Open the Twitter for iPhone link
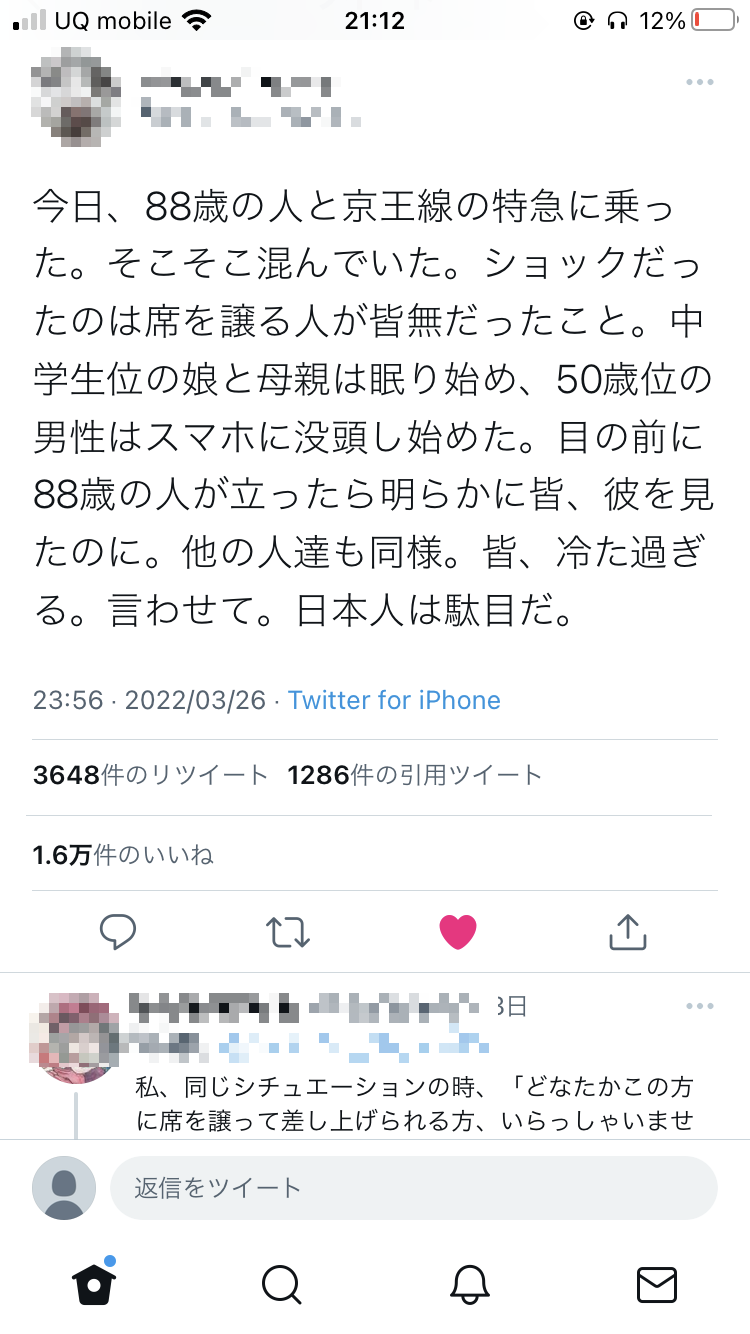The height and width of the screenshot is (1334, 750). (x=394, y=700)
